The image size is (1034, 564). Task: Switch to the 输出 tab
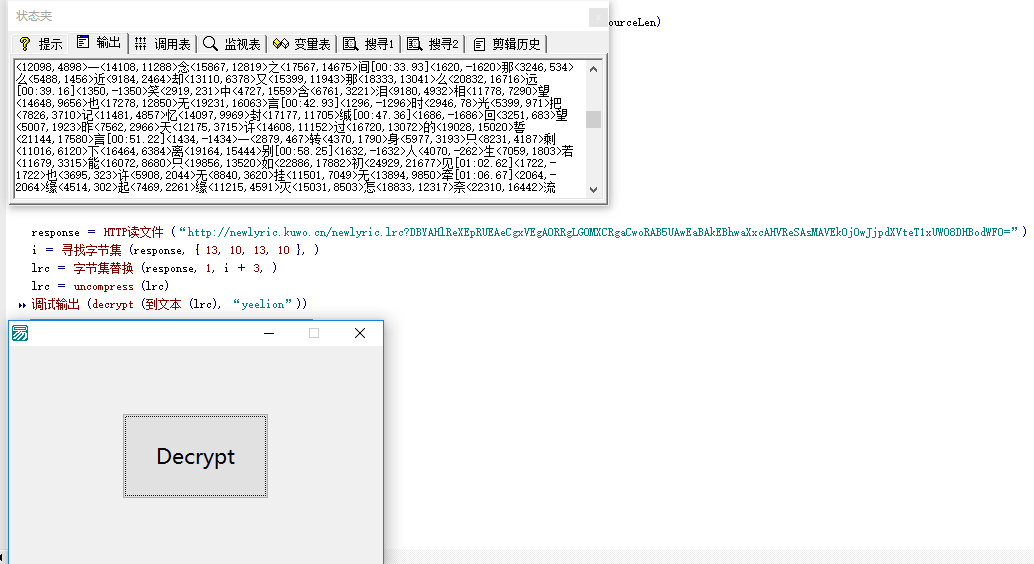point(99,43)
